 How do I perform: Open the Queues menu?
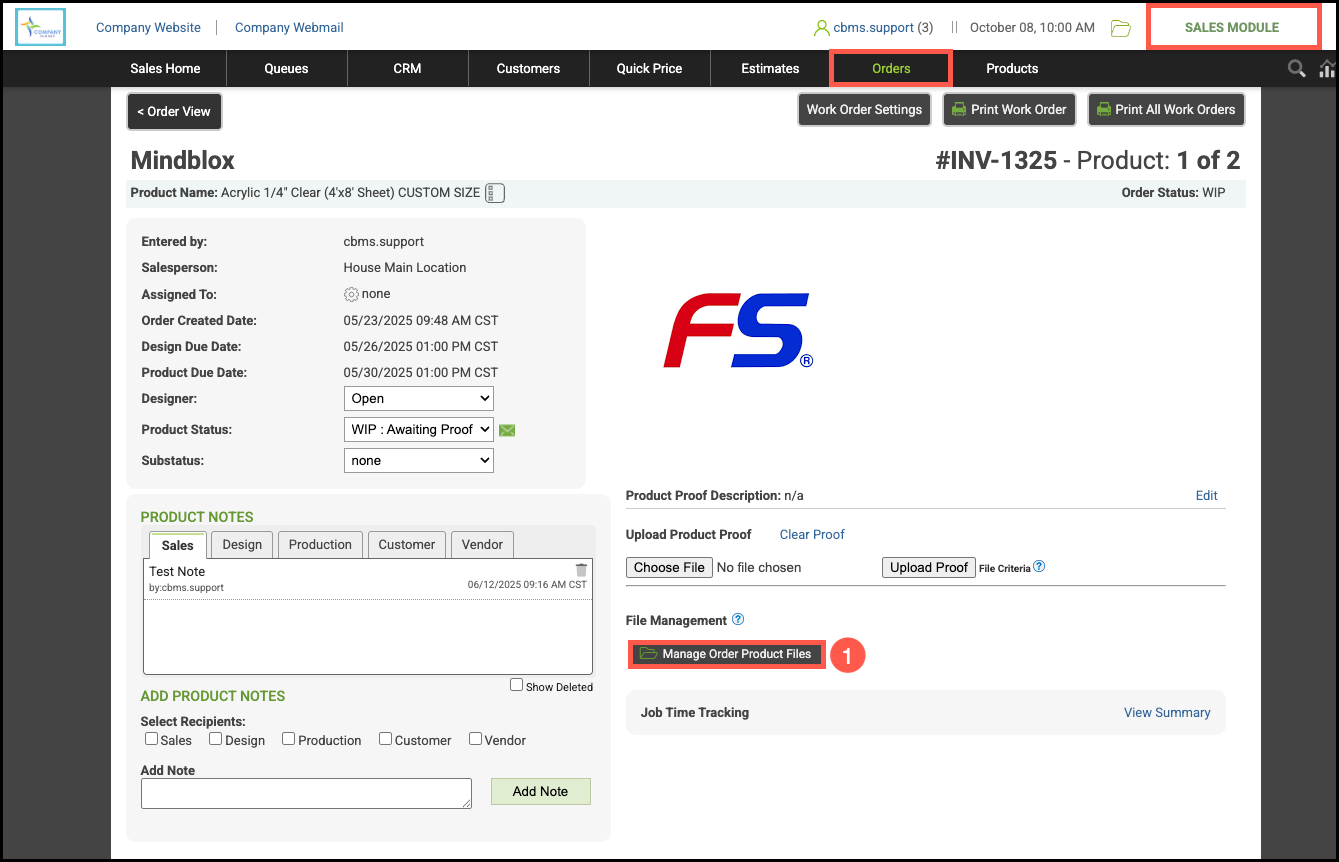pyautogui.click(x=286, y=68)
